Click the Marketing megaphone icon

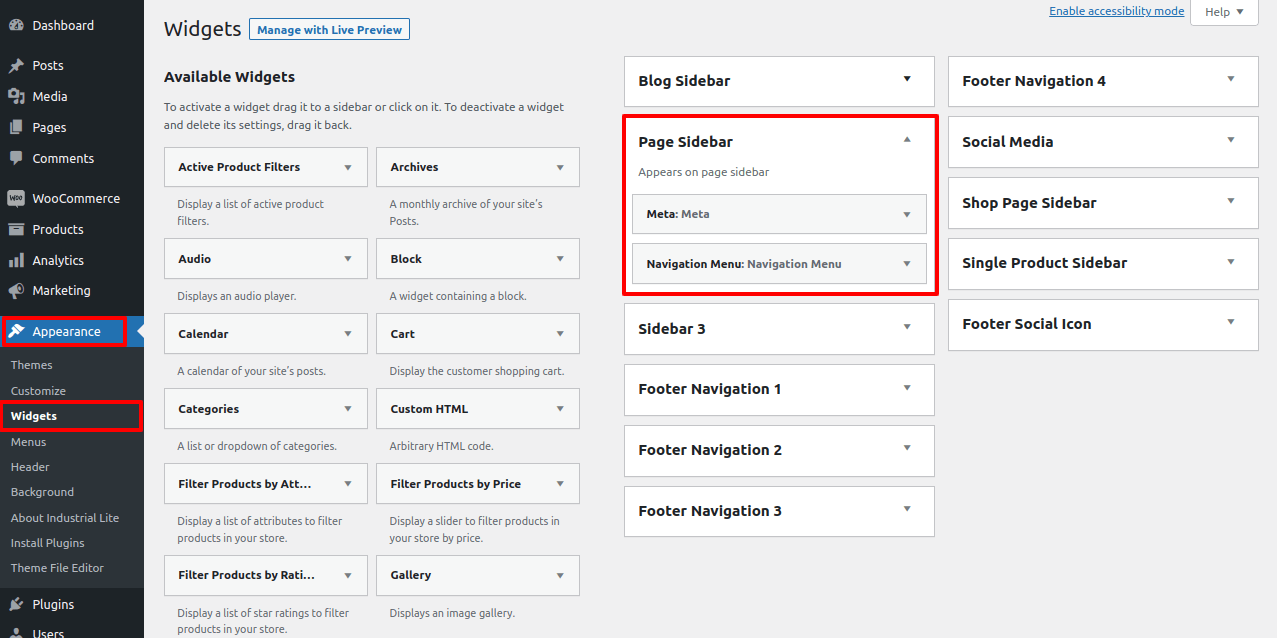click(16, 291)
